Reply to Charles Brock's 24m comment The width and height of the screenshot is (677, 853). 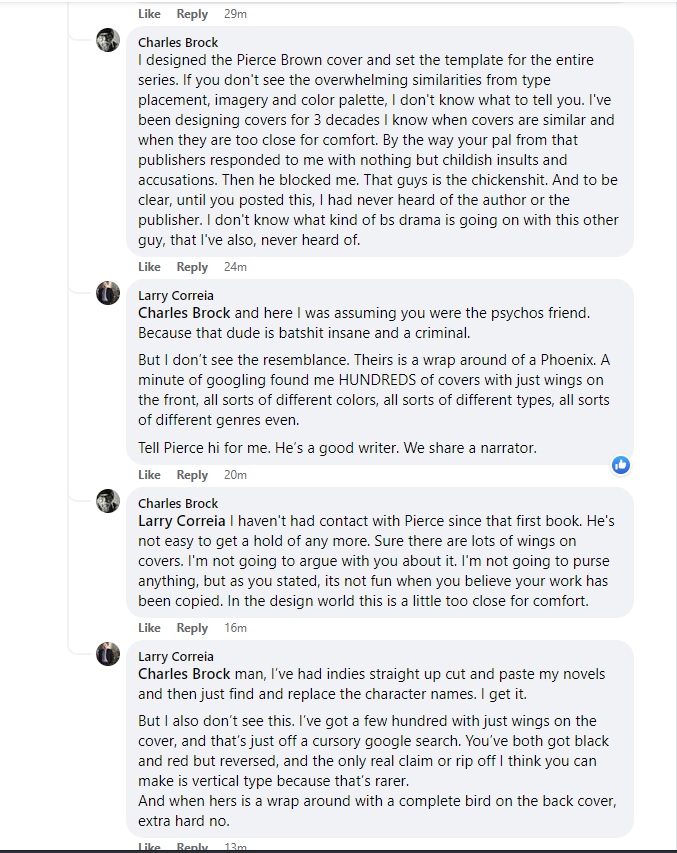coord(192,267)
